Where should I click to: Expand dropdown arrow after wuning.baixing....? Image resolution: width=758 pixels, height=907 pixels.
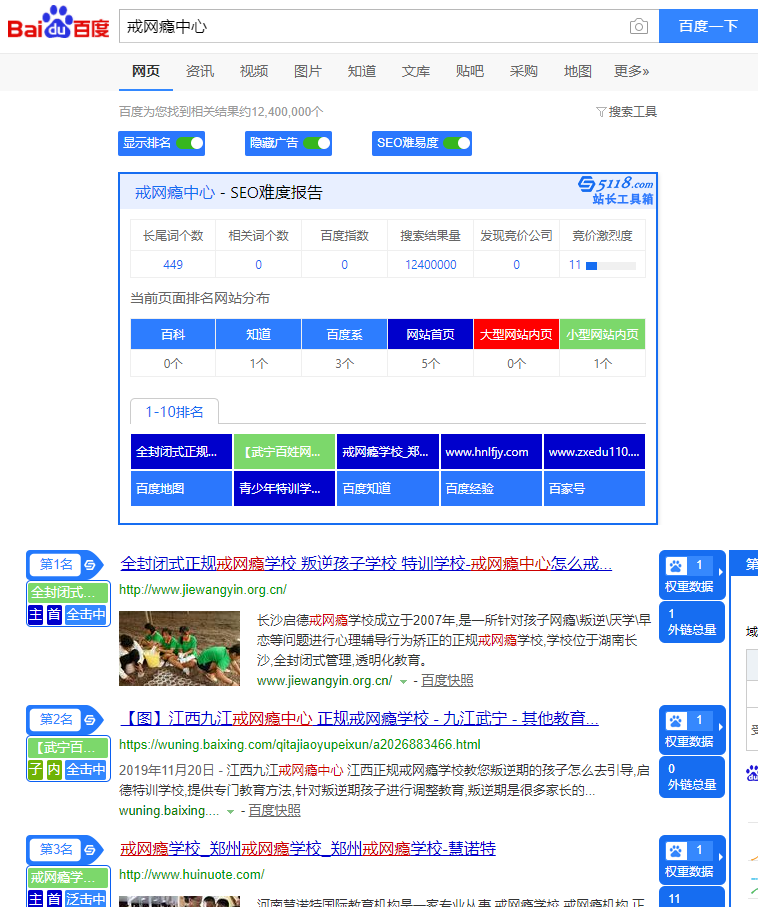point(230,812)
